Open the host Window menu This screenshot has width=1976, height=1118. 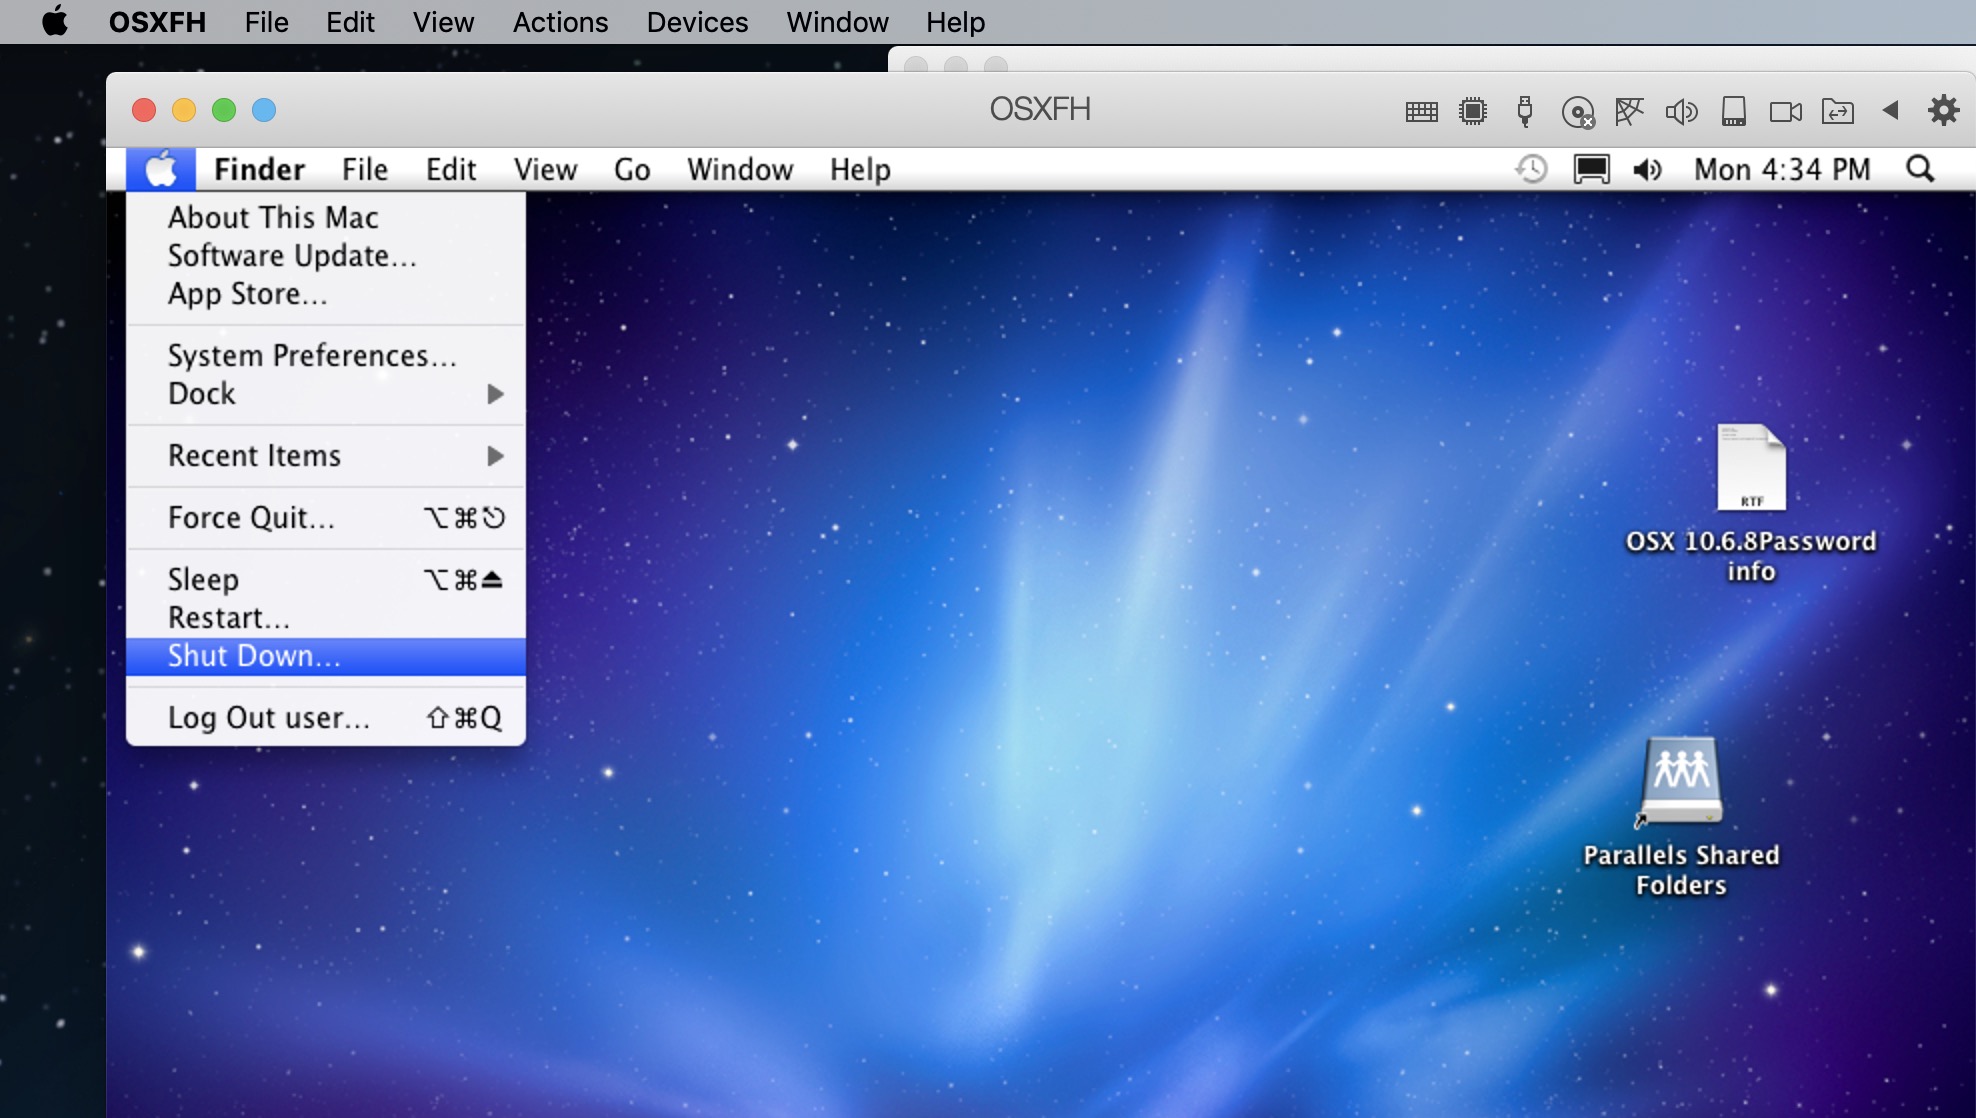[837, 22]
